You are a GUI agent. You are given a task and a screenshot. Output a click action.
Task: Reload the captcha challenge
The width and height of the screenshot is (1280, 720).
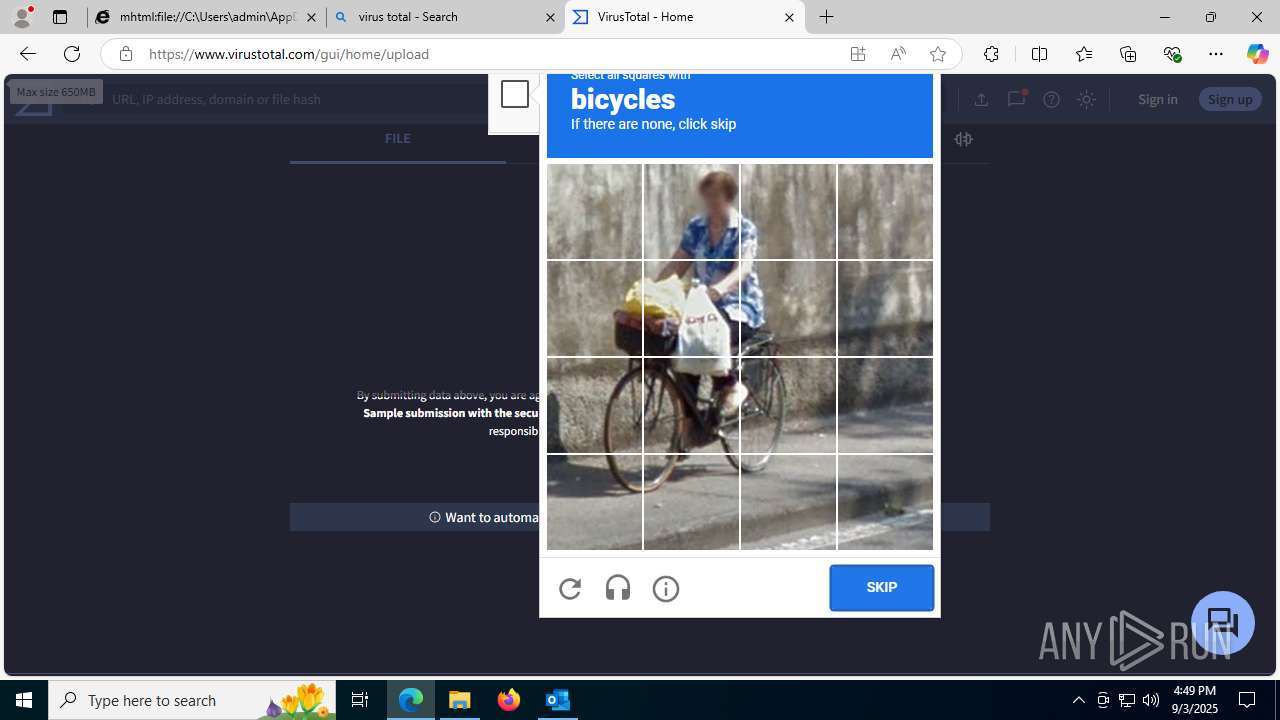click(570, 589)
